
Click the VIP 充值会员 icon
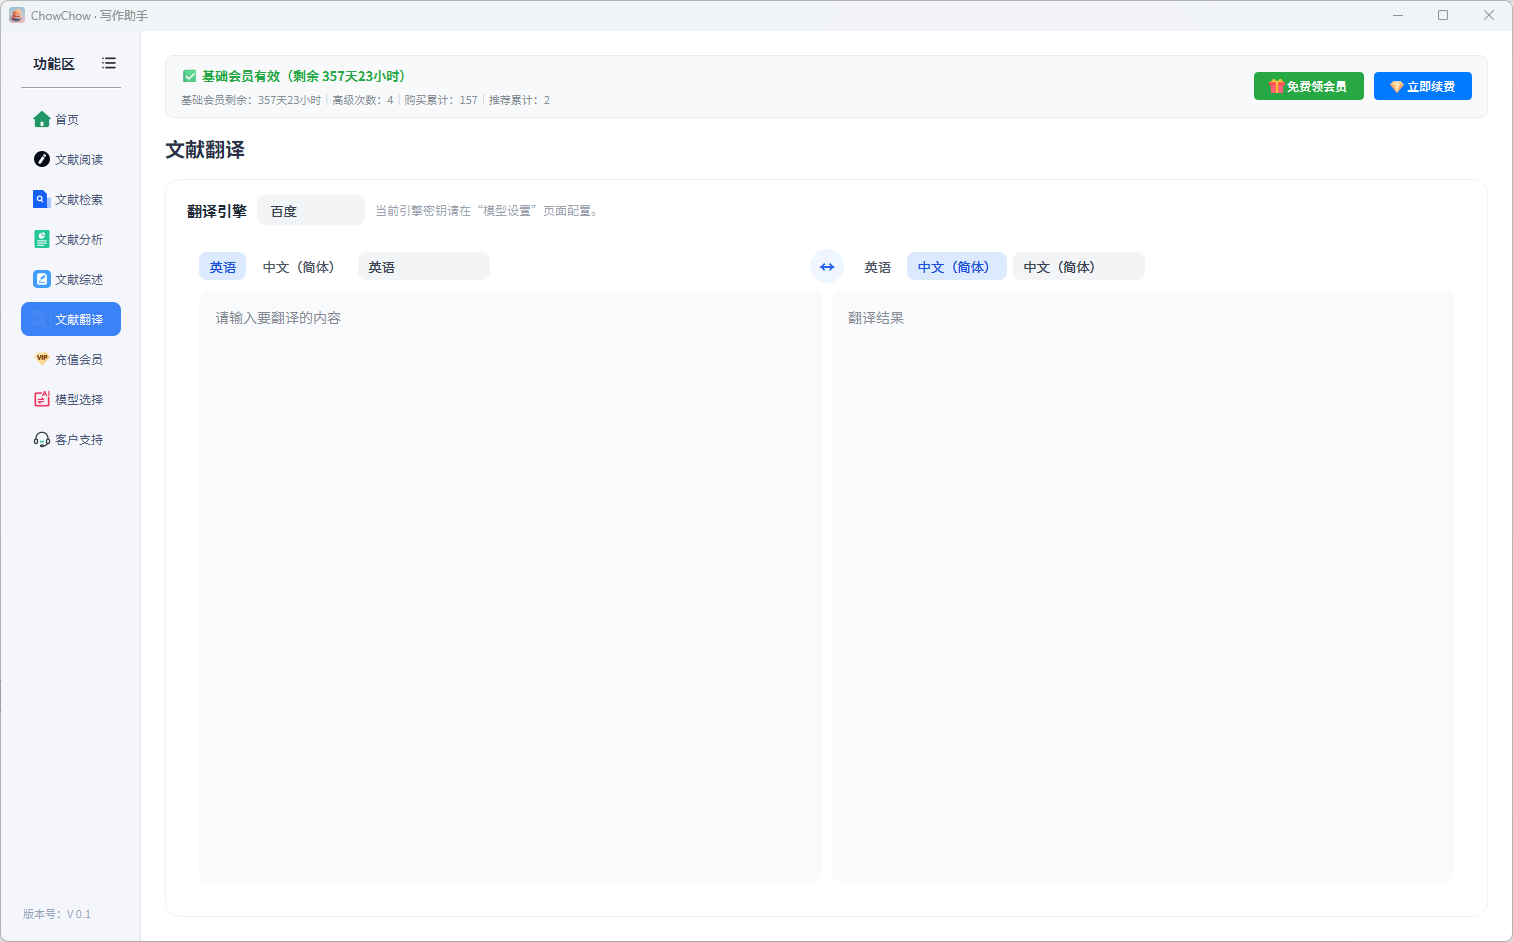41,359
